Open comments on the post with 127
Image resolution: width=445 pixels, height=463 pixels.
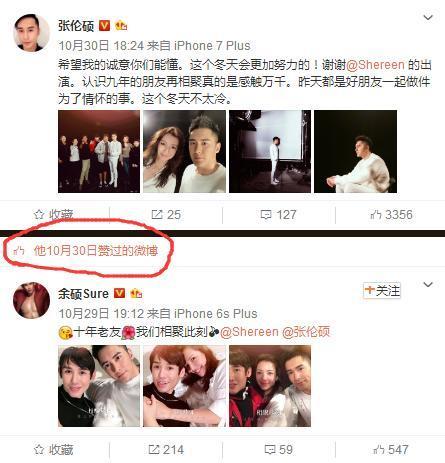pos(278,215)
